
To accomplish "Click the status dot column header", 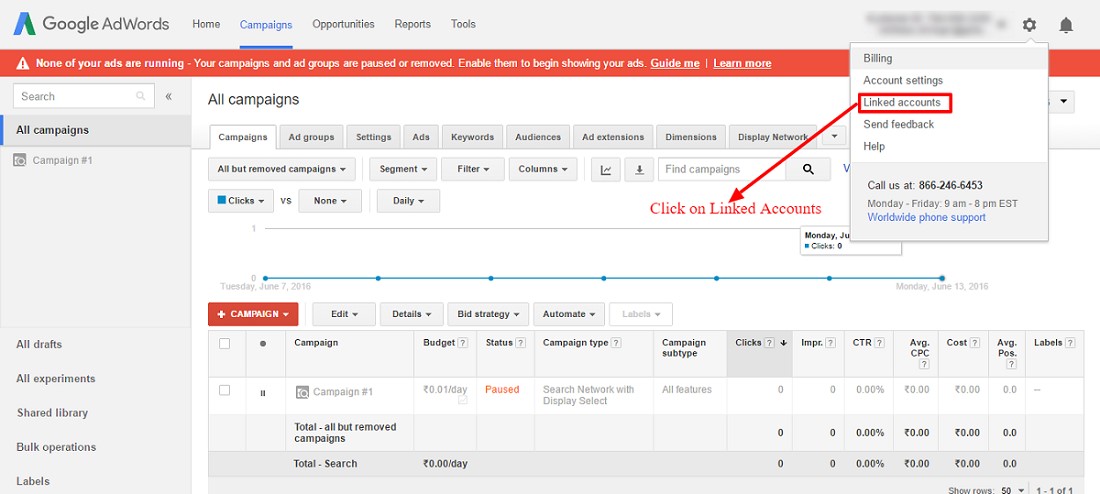I will click(263, 344).
